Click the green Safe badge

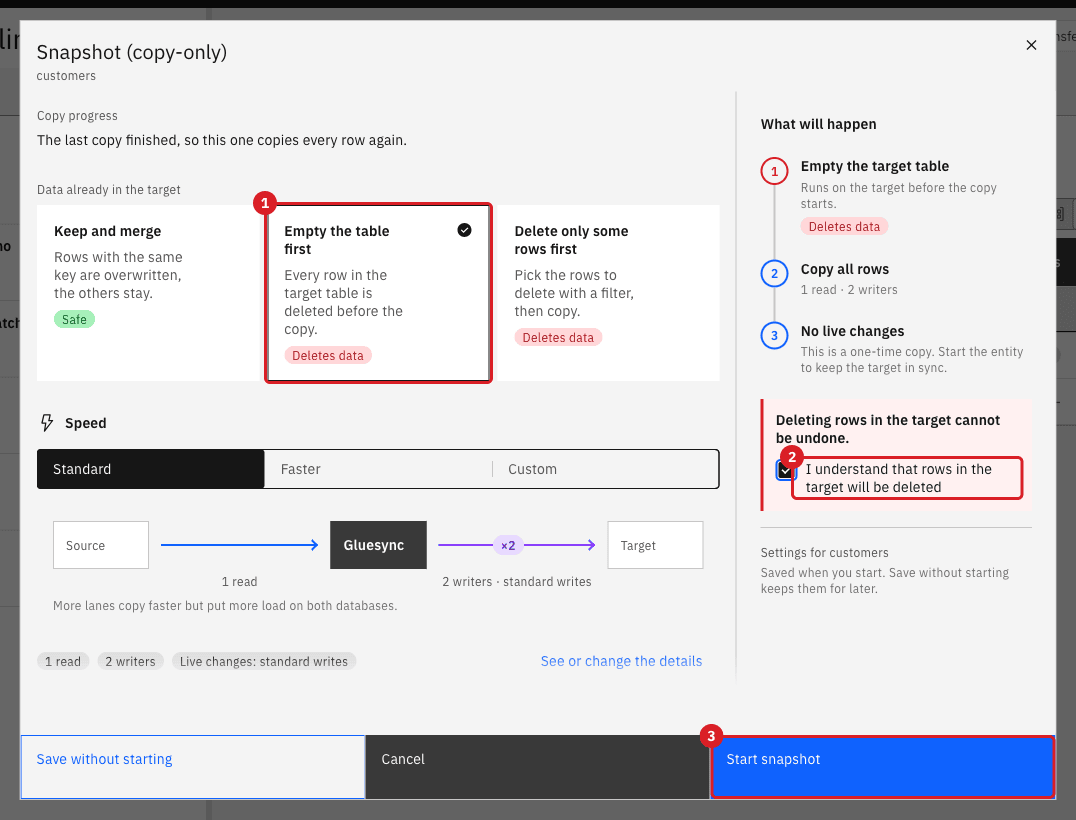[x=74, y=319]
